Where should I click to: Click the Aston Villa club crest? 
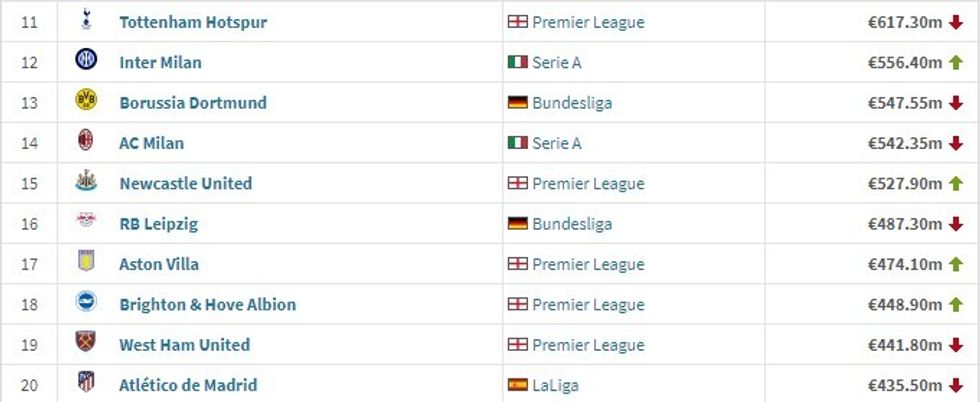click(86, 263)
